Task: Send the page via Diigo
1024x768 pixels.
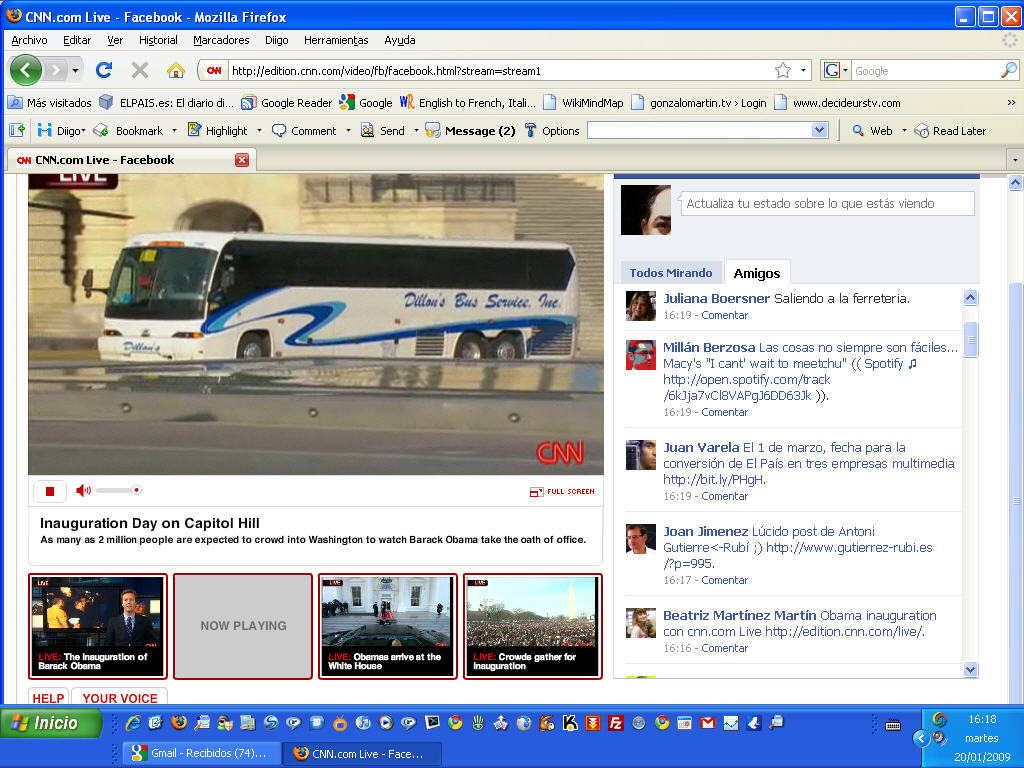Action: tap(383, 131)
